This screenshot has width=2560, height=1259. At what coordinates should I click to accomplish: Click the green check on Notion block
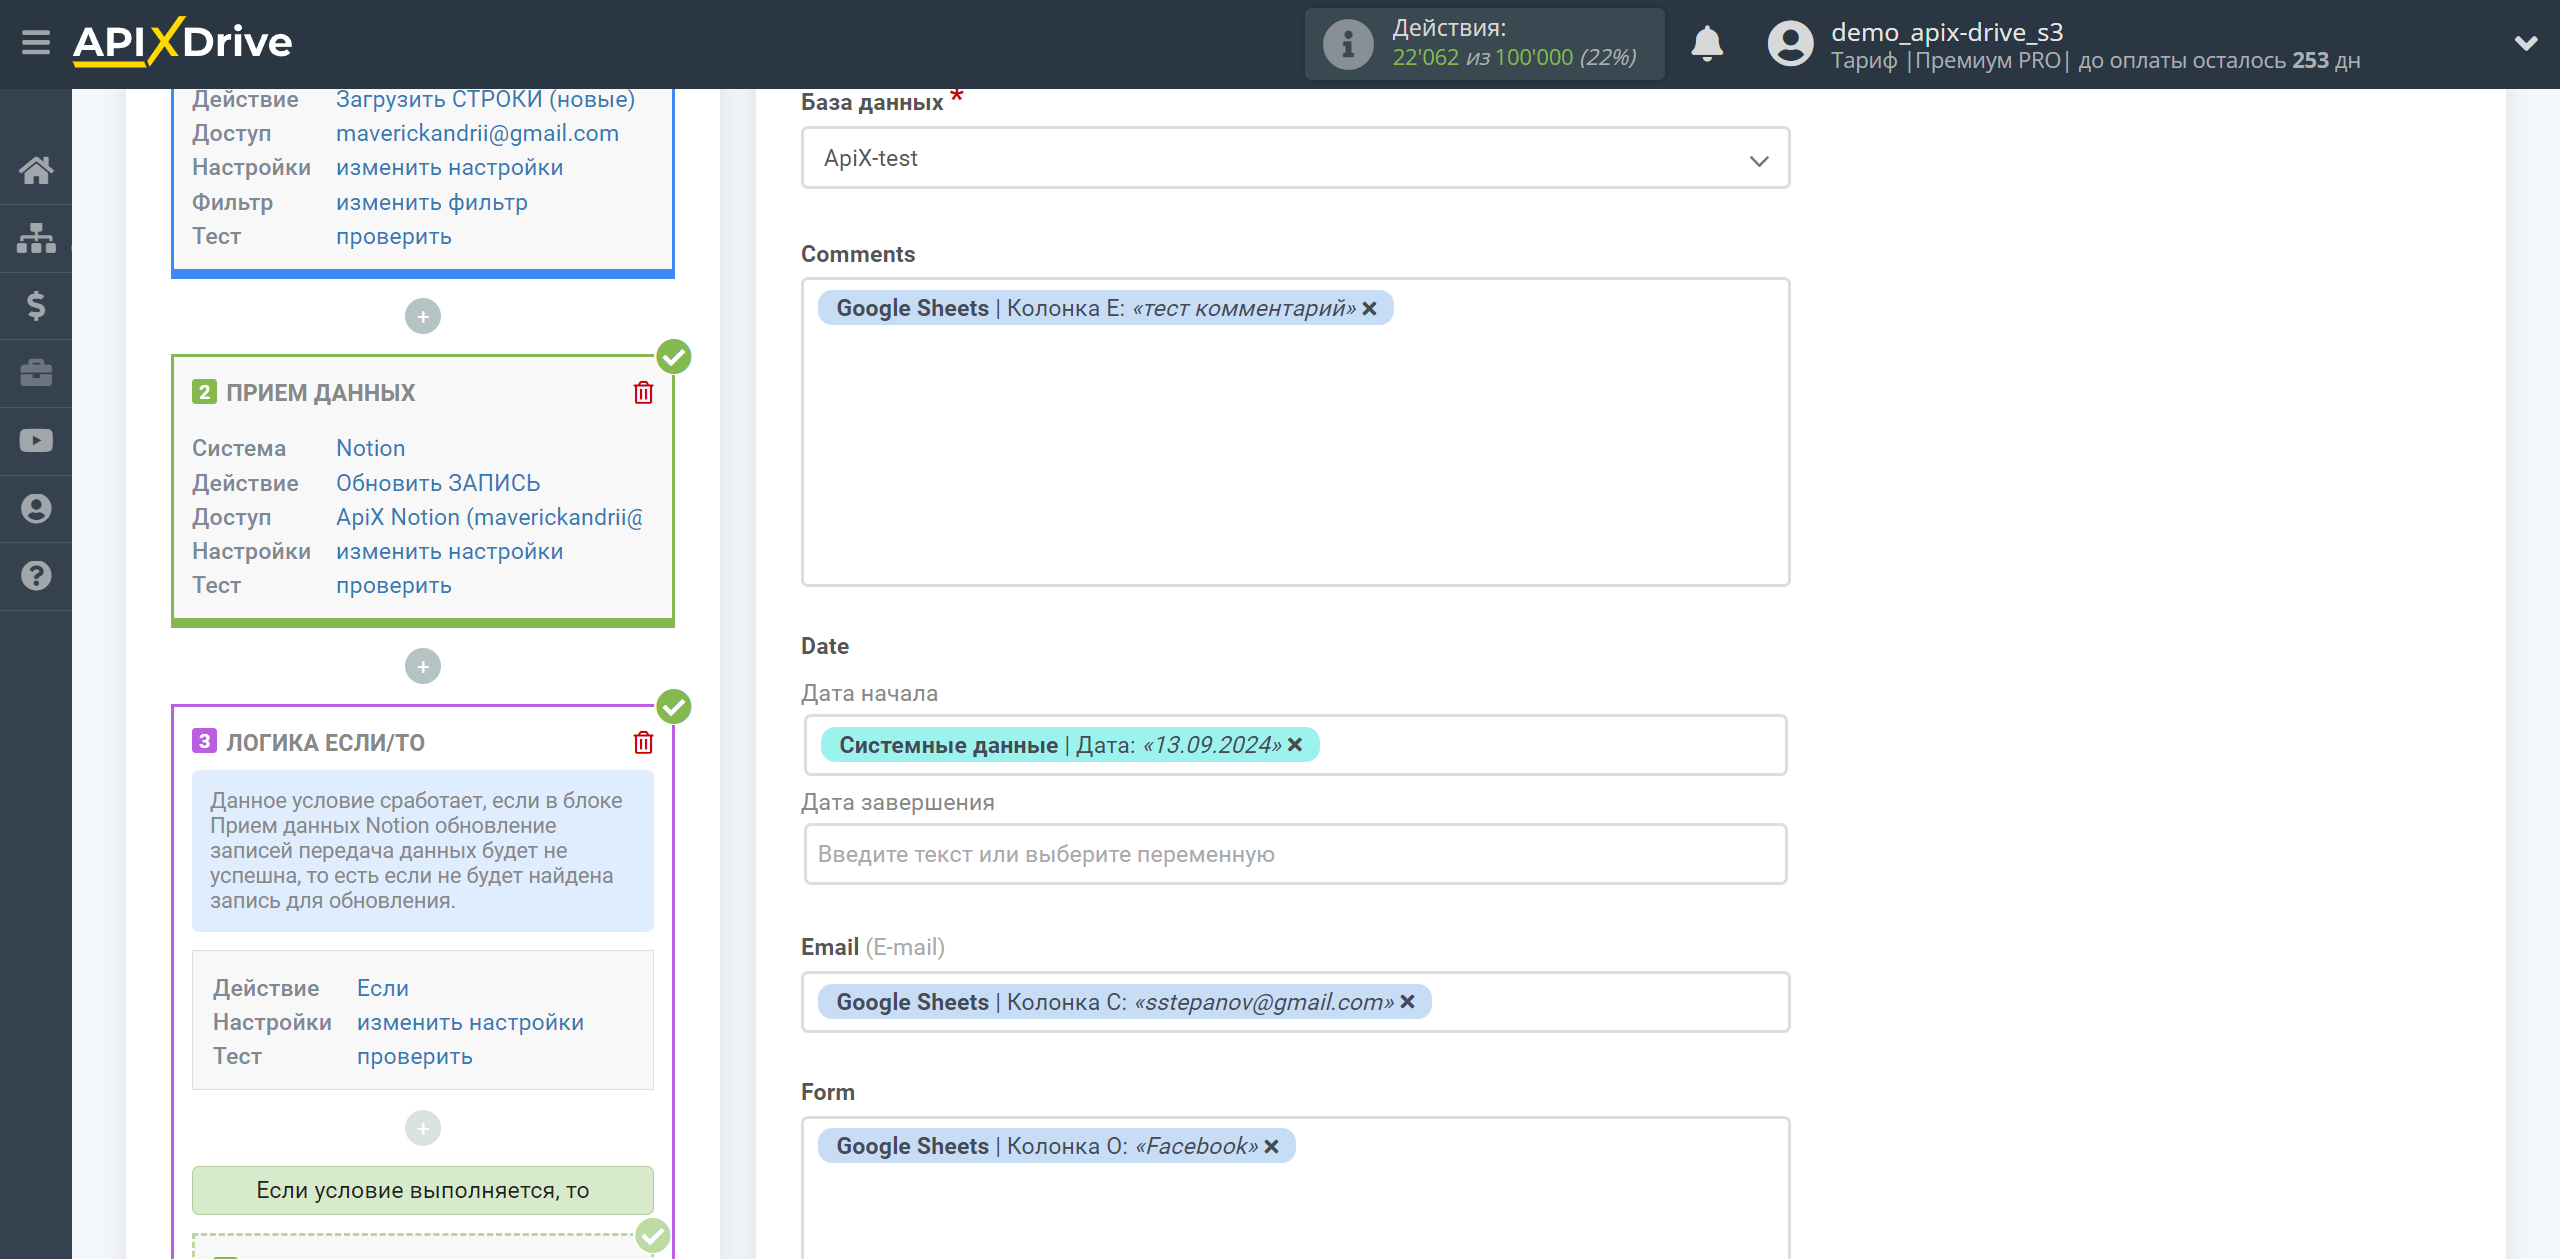coord(674,357)
